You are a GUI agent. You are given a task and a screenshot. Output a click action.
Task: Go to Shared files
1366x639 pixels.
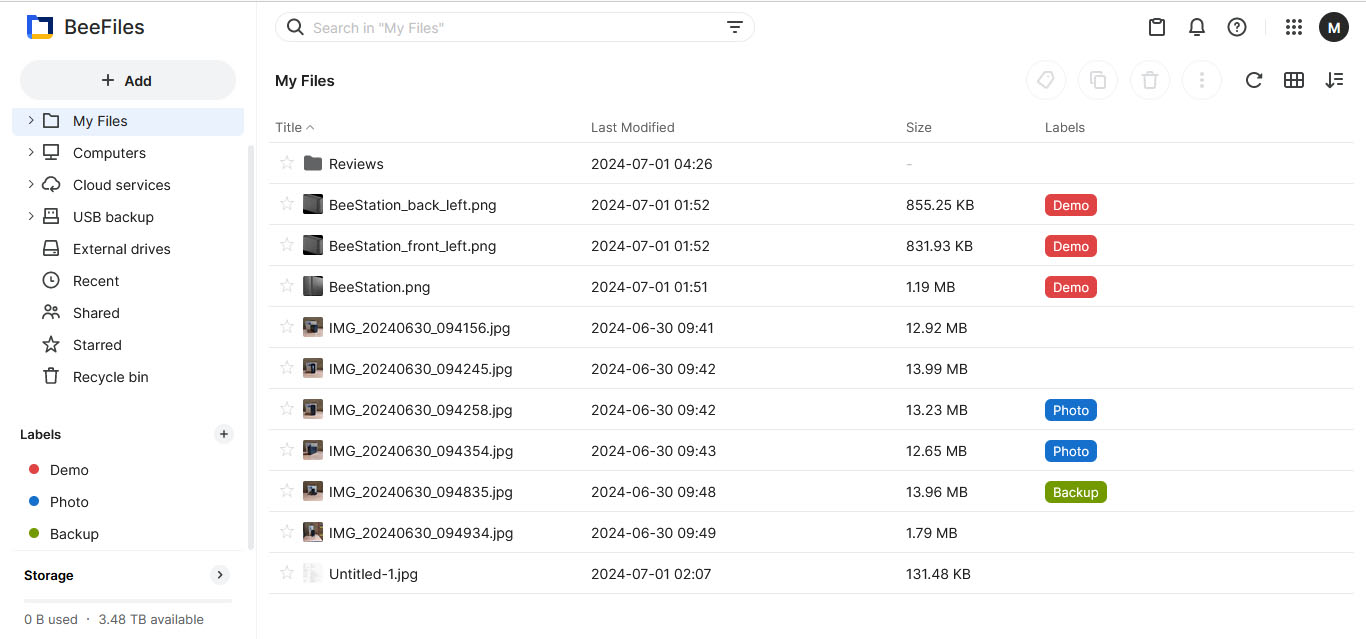click(x=96, y=313)
